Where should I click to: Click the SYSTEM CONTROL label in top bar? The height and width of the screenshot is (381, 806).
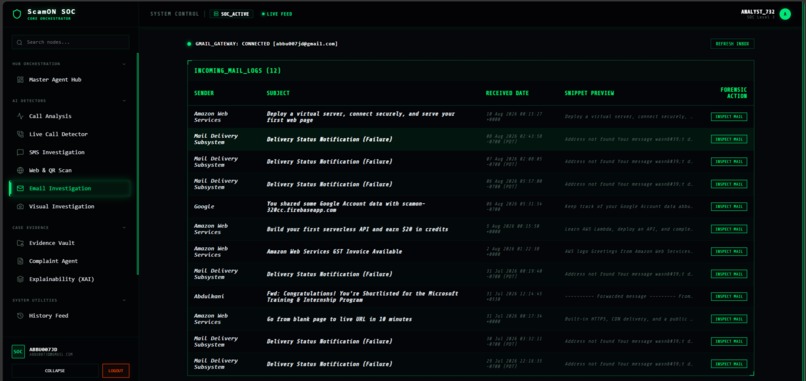click(x=174, y=14)
